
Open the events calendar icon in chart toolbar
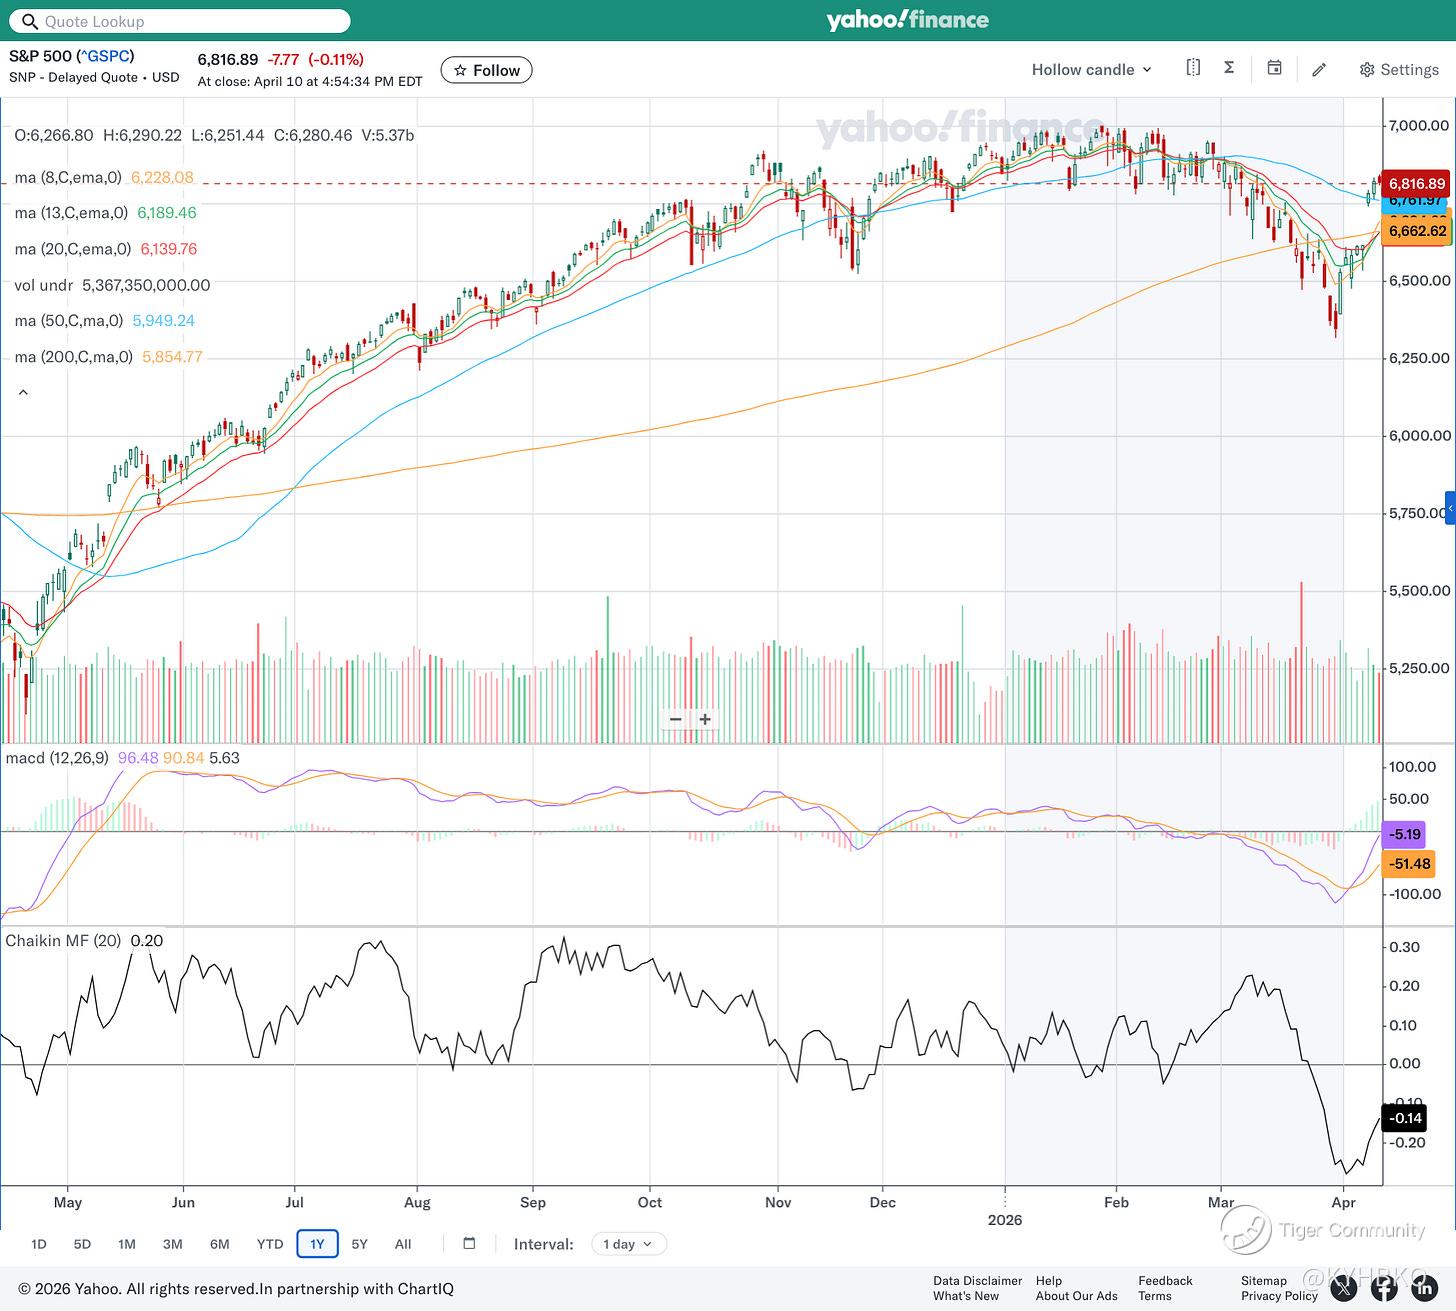point(1274,68)
